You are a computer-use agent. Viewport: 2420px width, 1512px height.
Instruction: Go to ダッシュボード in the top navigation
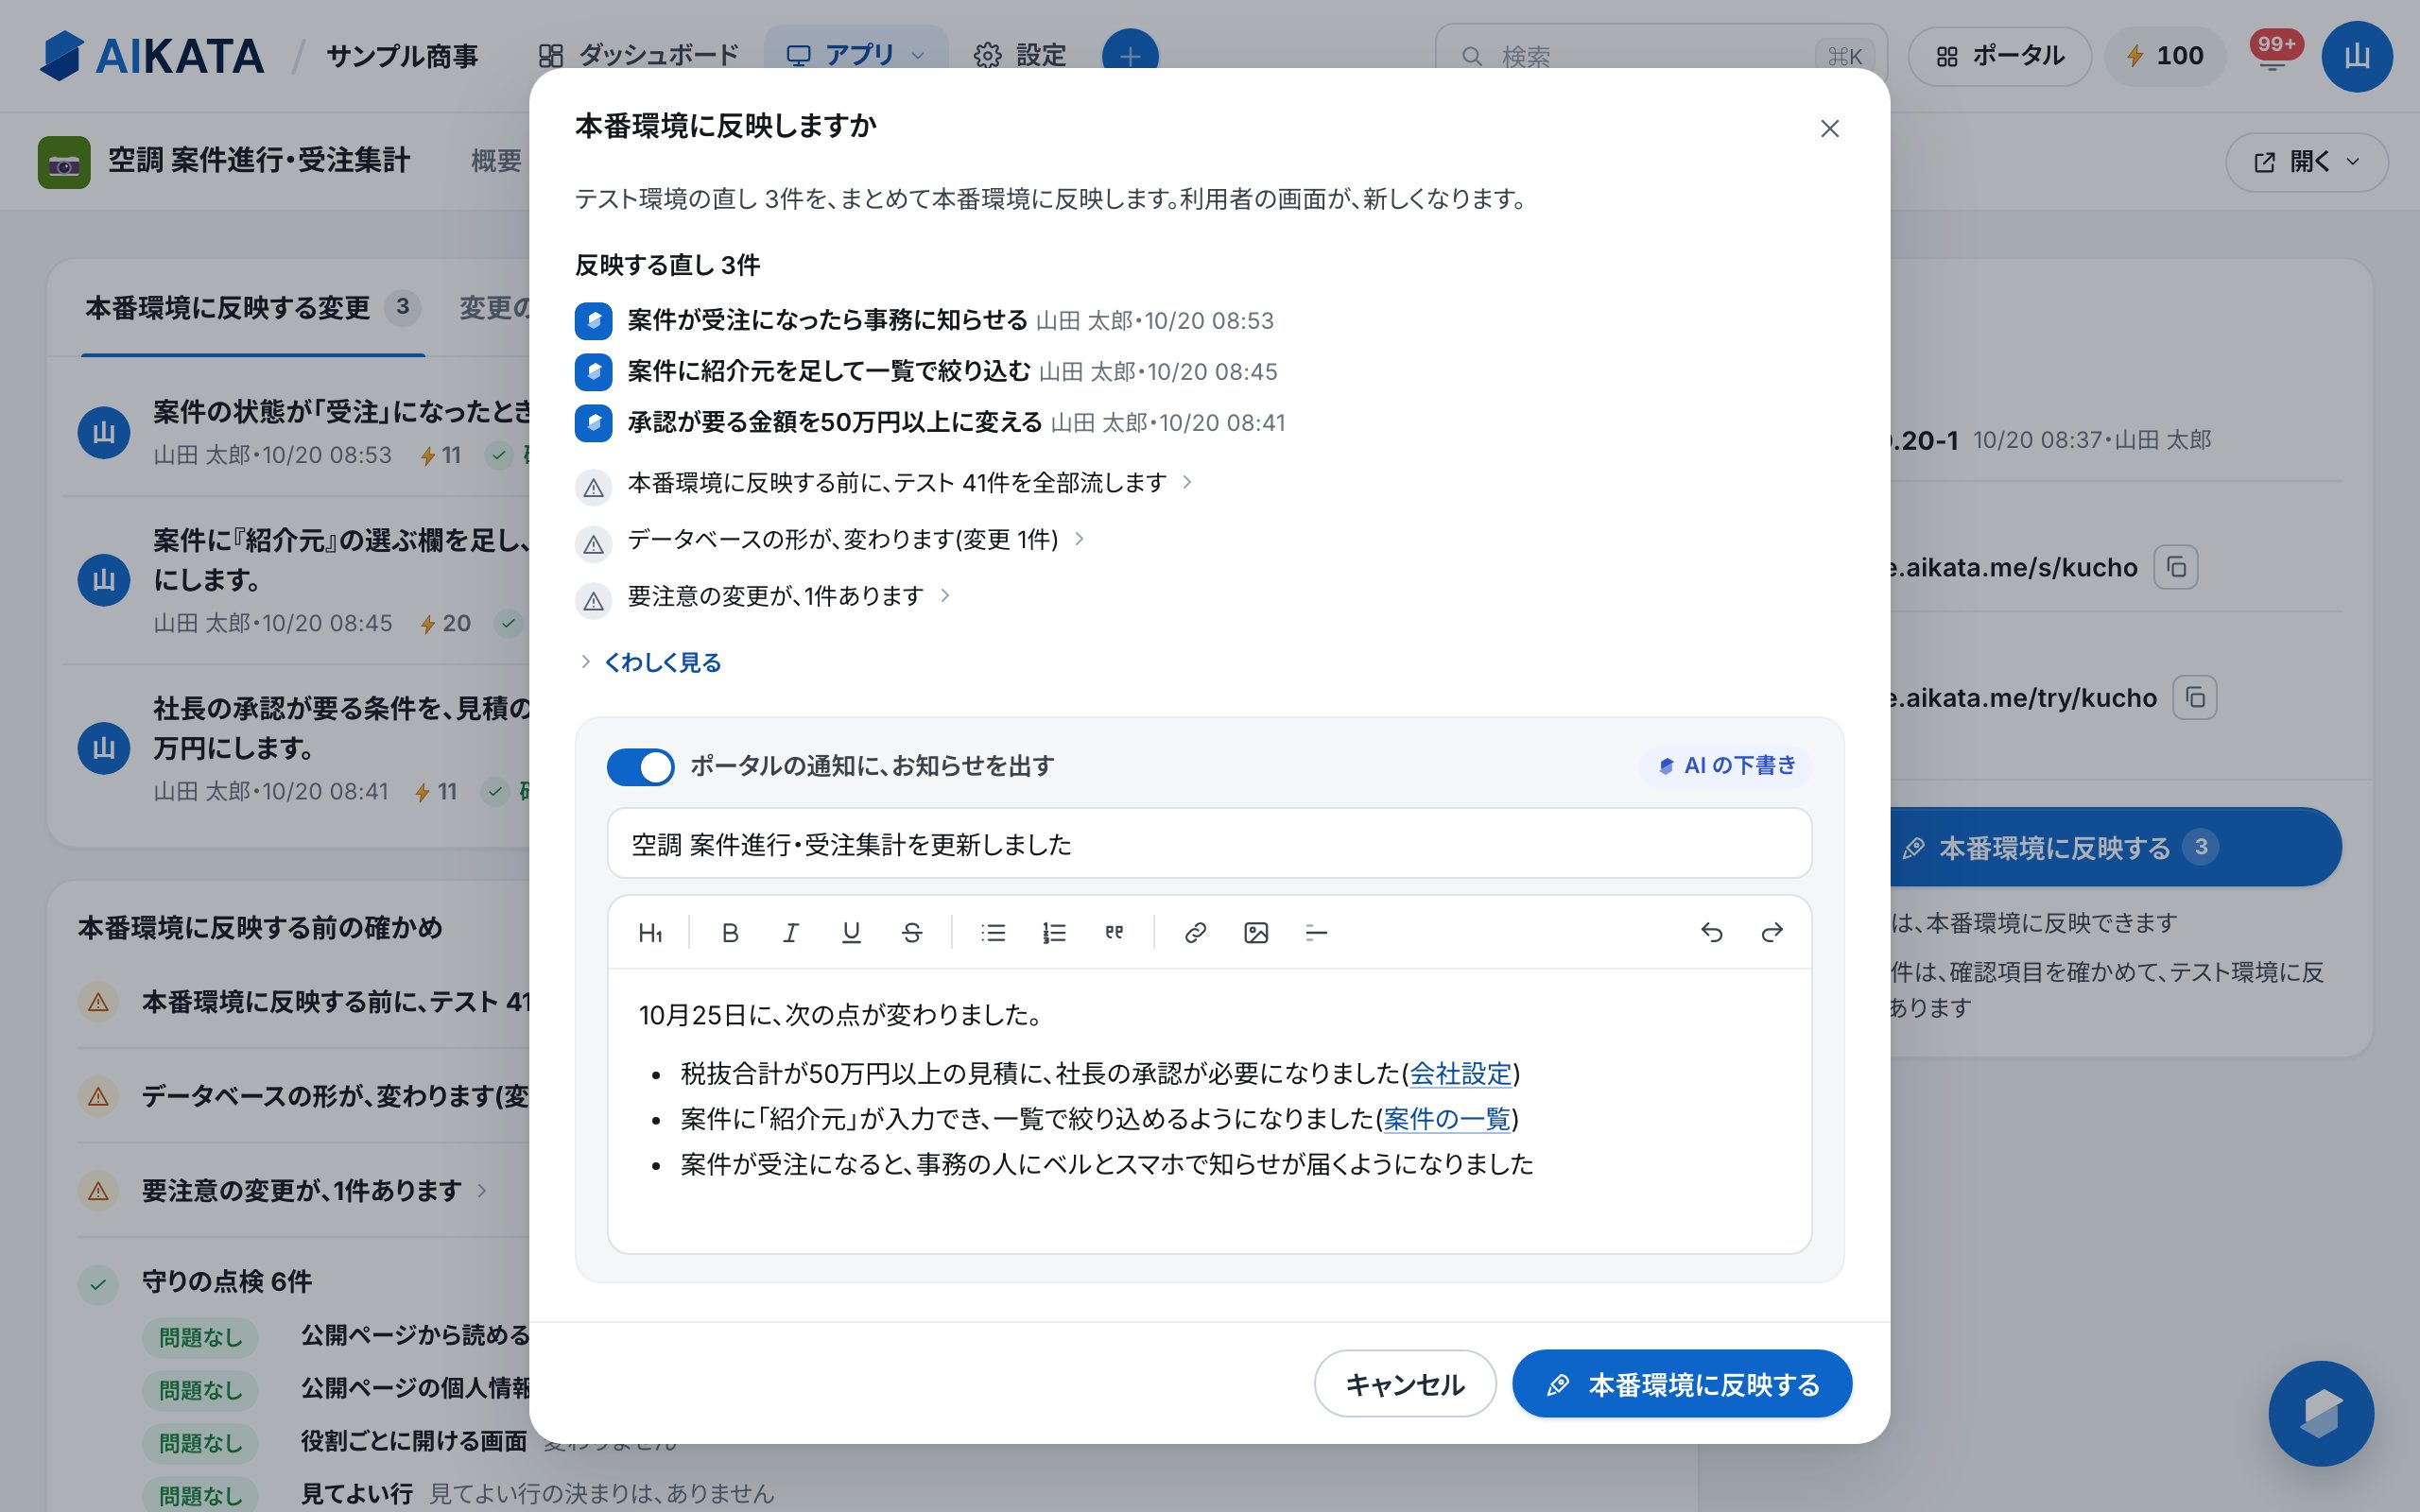point(638,56)
